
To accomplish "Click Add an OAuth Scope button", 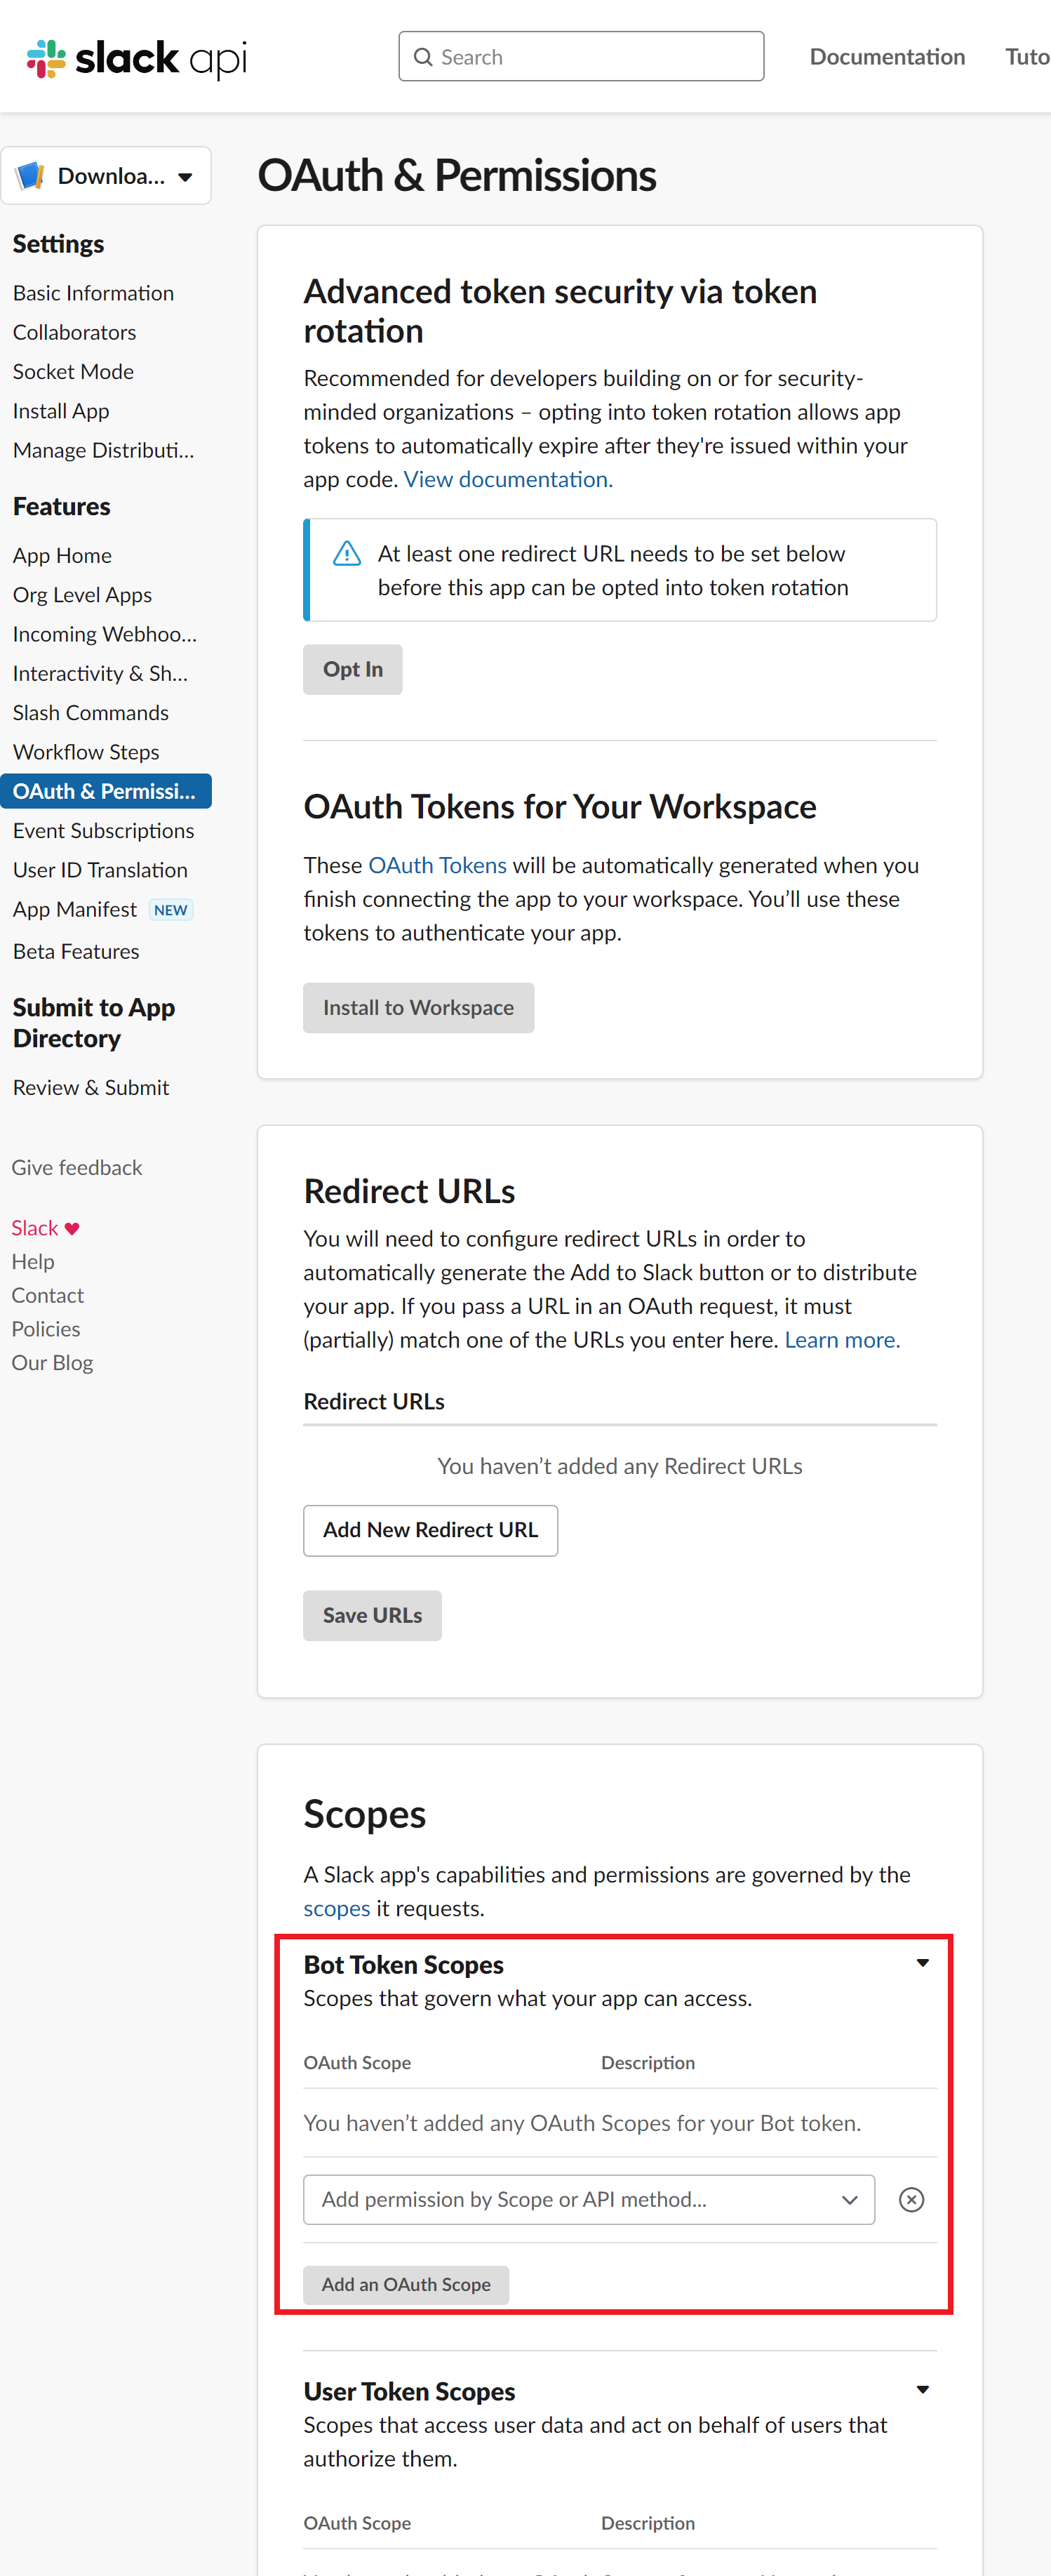I will point(406,2285).
